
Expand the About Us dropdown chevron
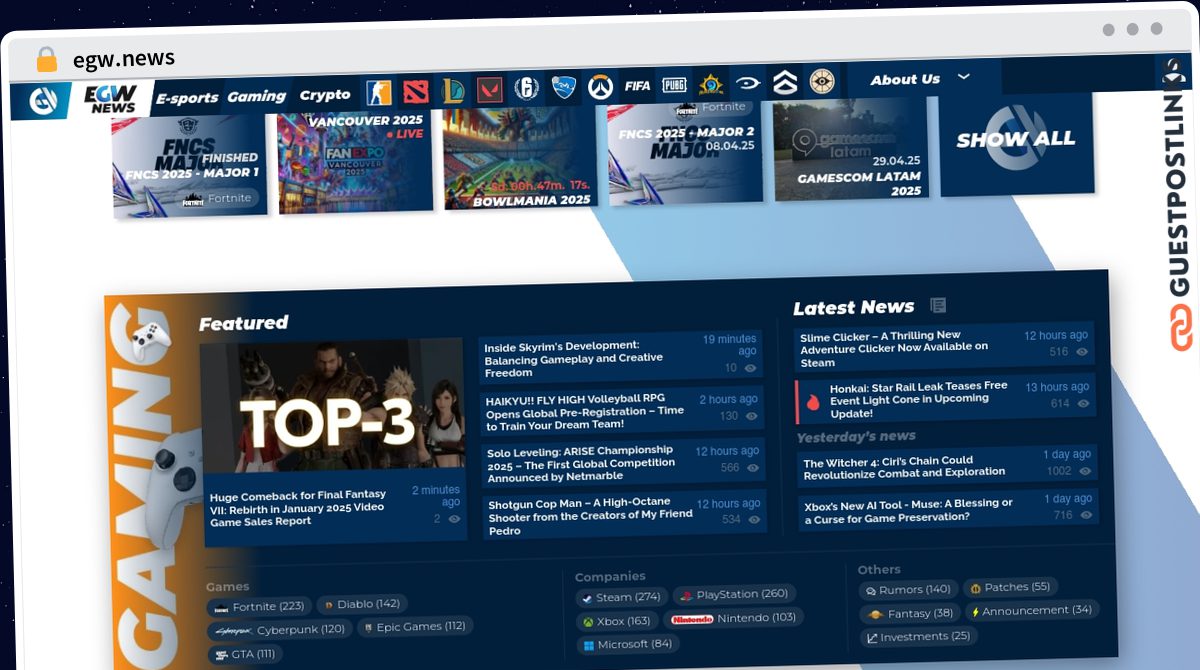coord(963,77)
